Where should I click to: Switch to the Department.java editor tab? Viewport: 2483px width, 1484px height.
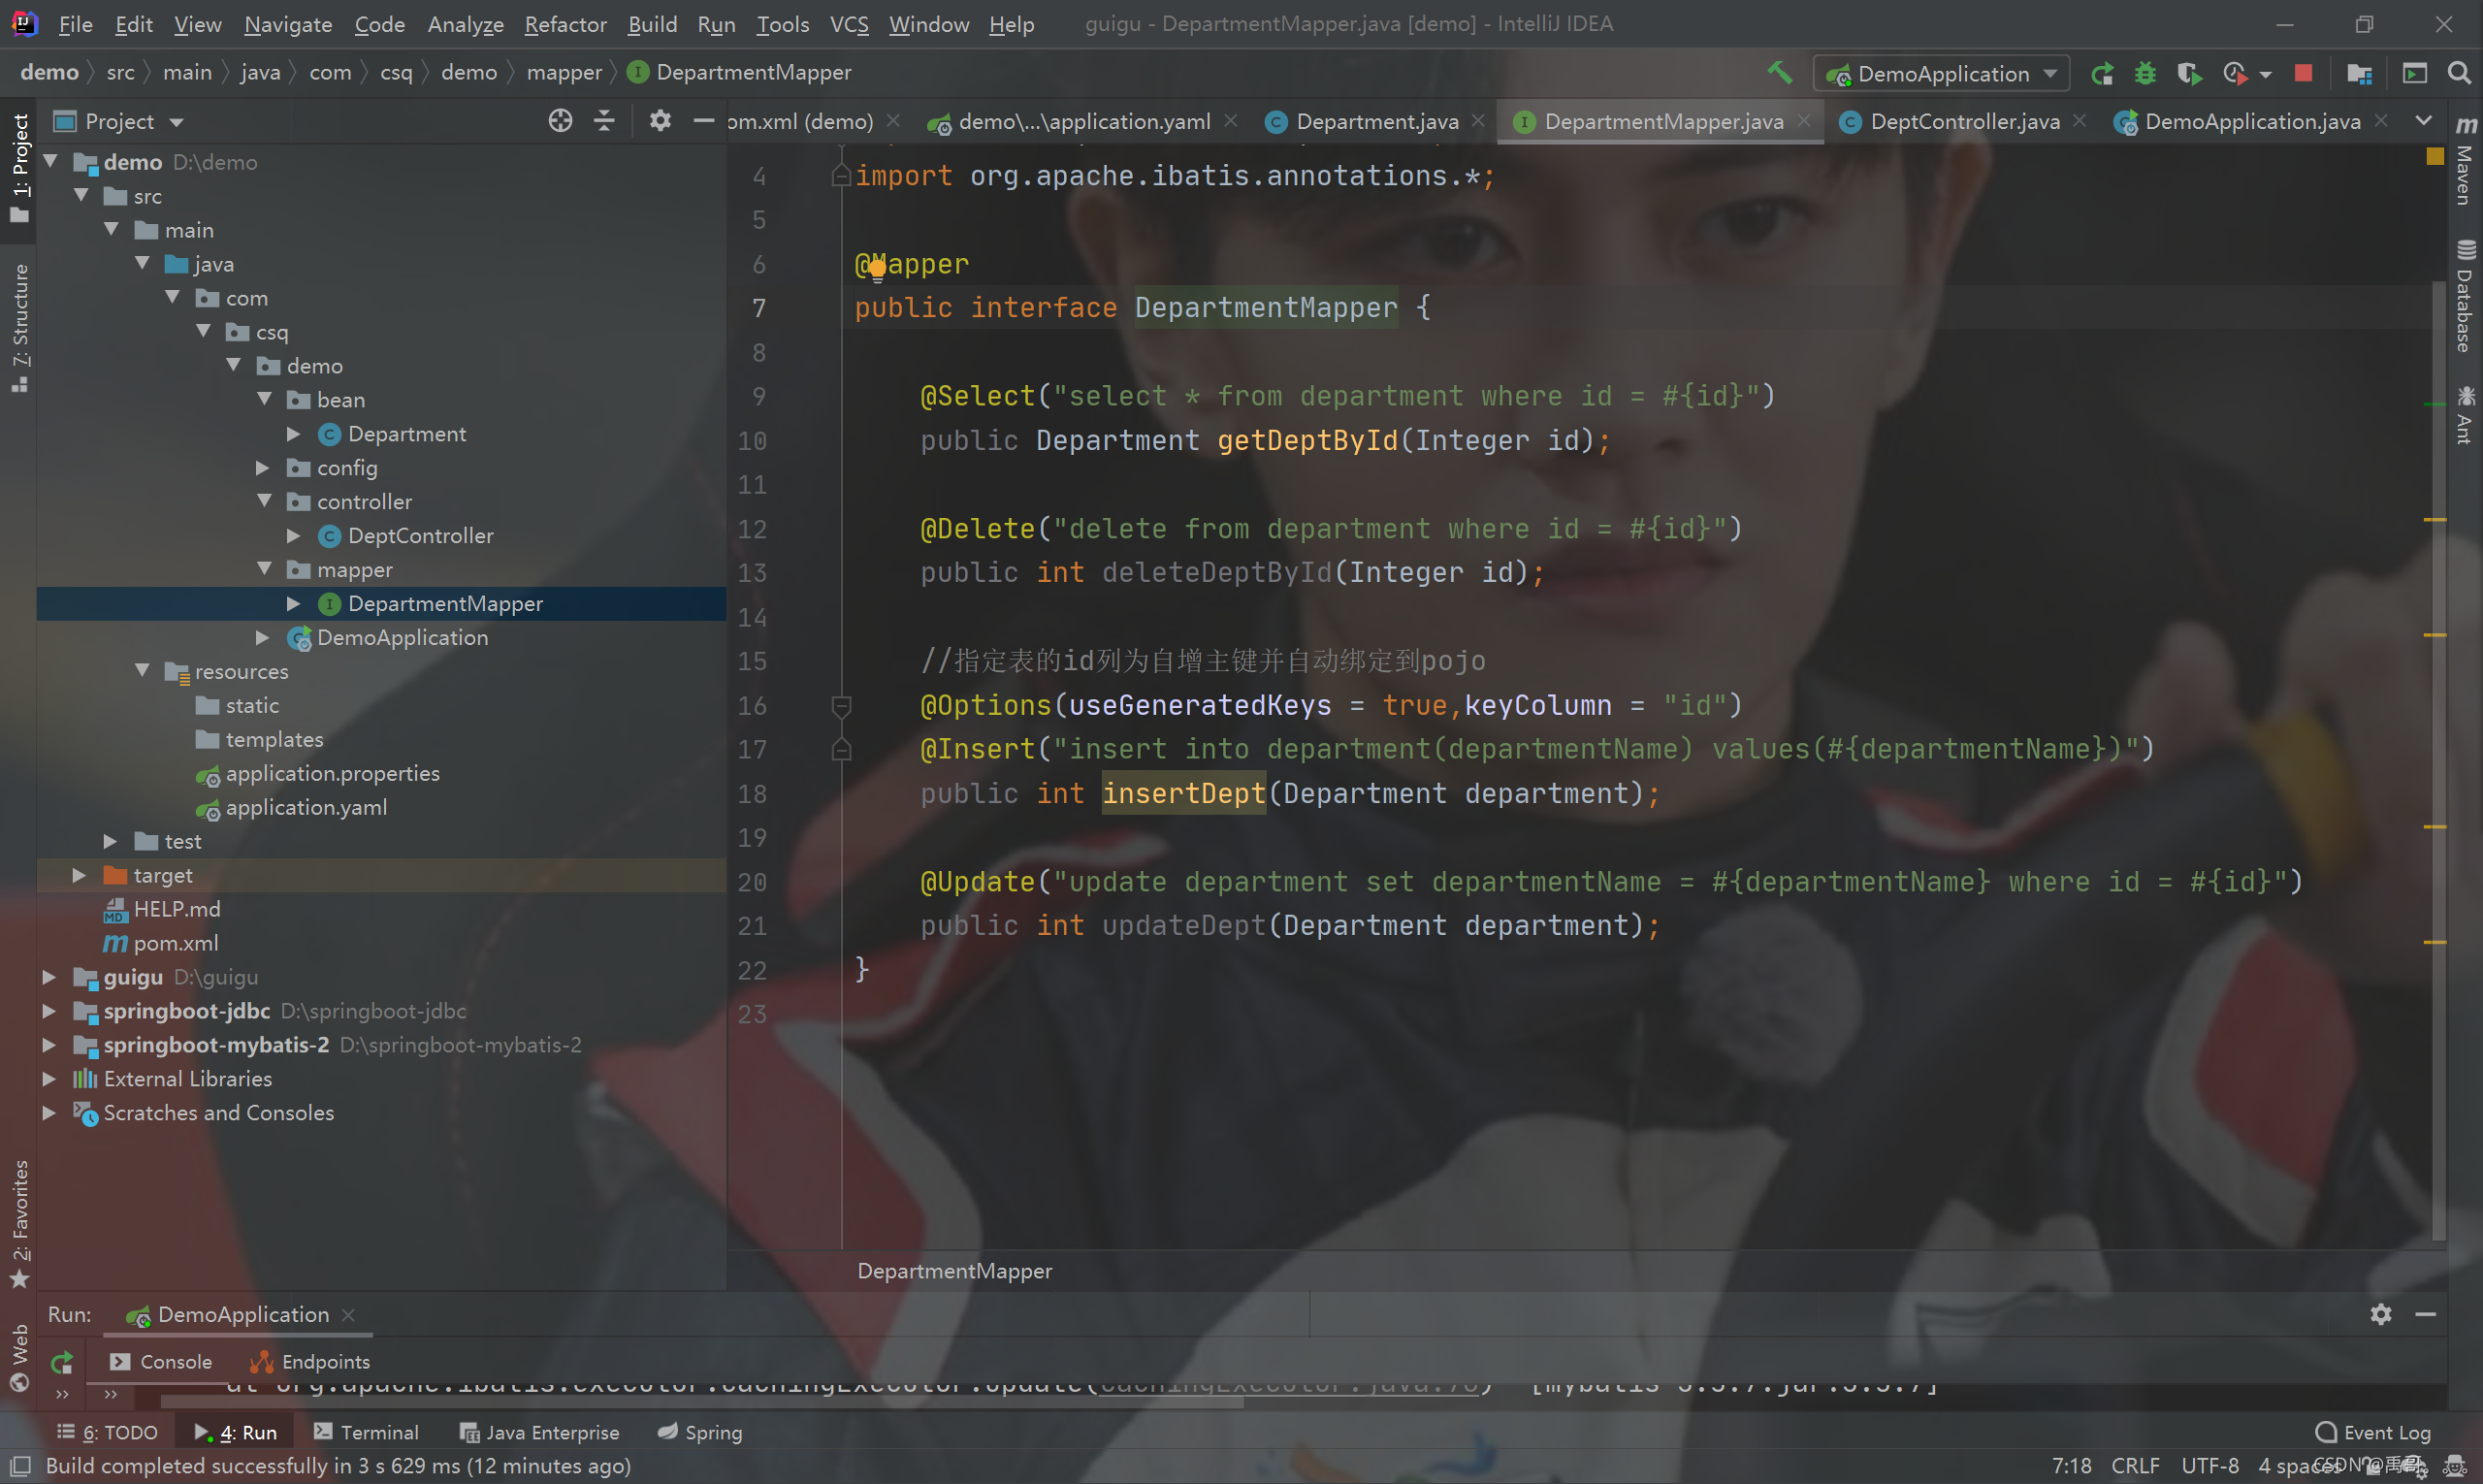pyautogui.click(x=1375, y=121)
